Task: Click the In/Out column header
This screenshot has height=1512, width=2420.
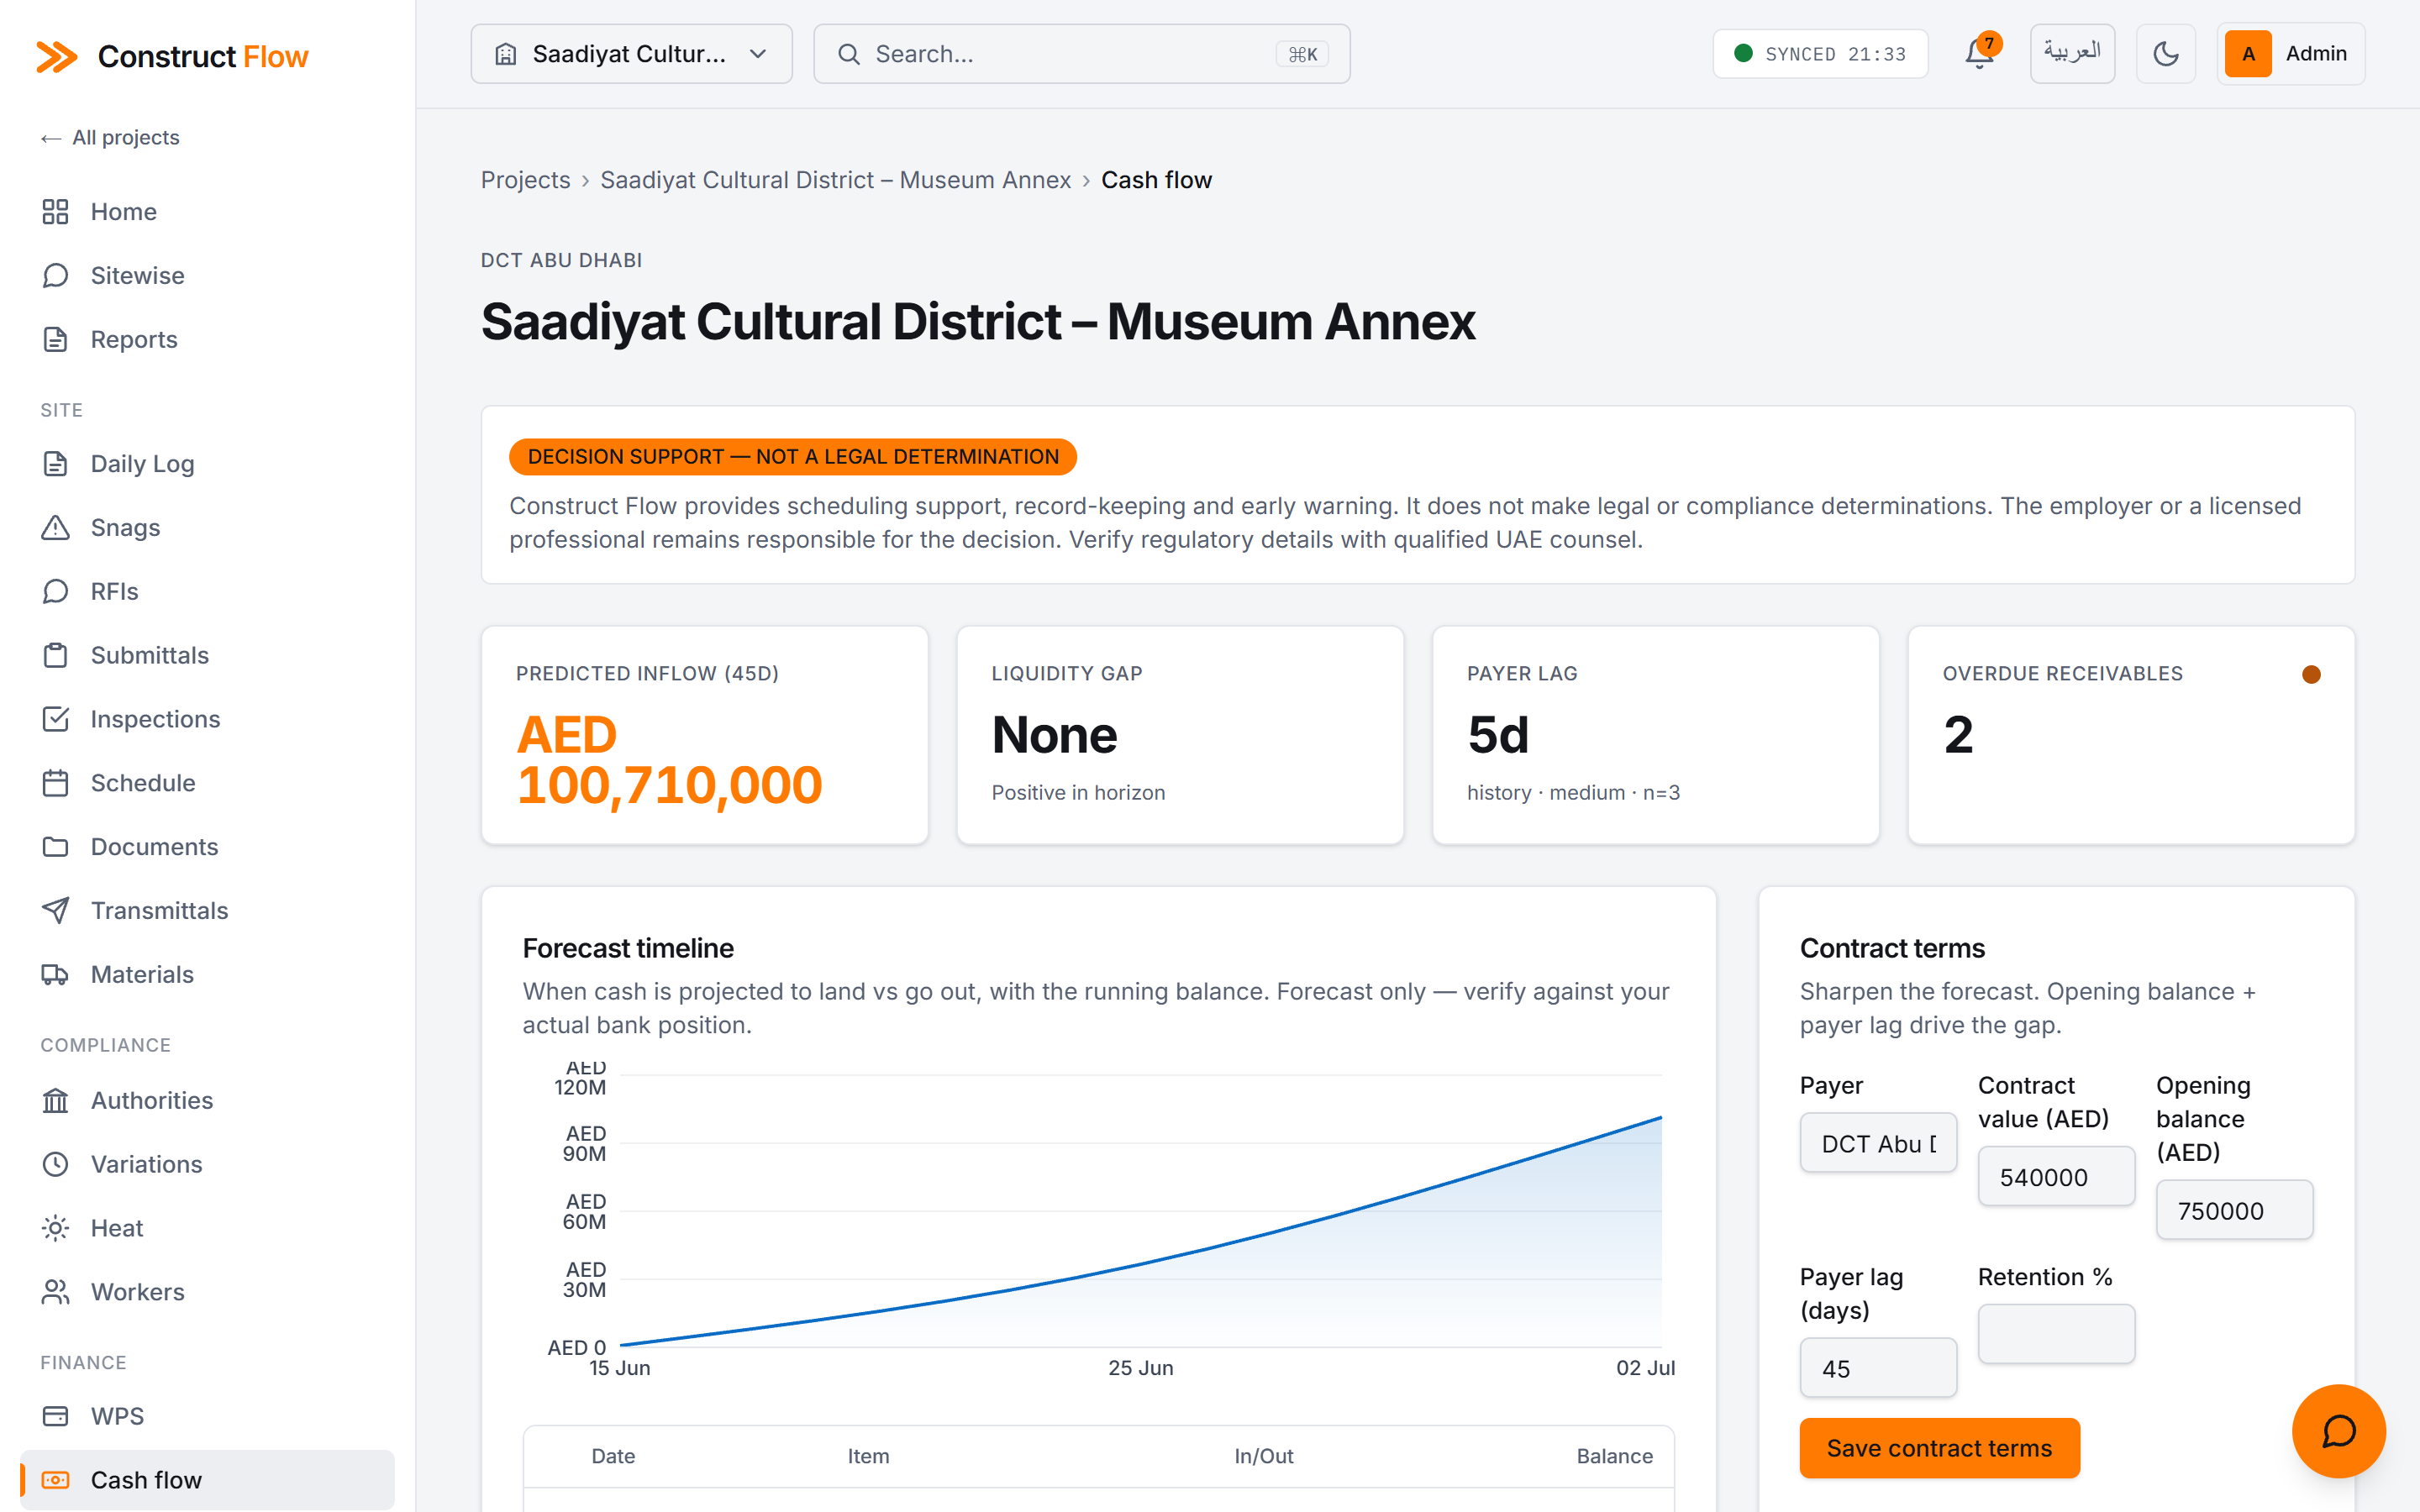Action: coord(1263,1456)
